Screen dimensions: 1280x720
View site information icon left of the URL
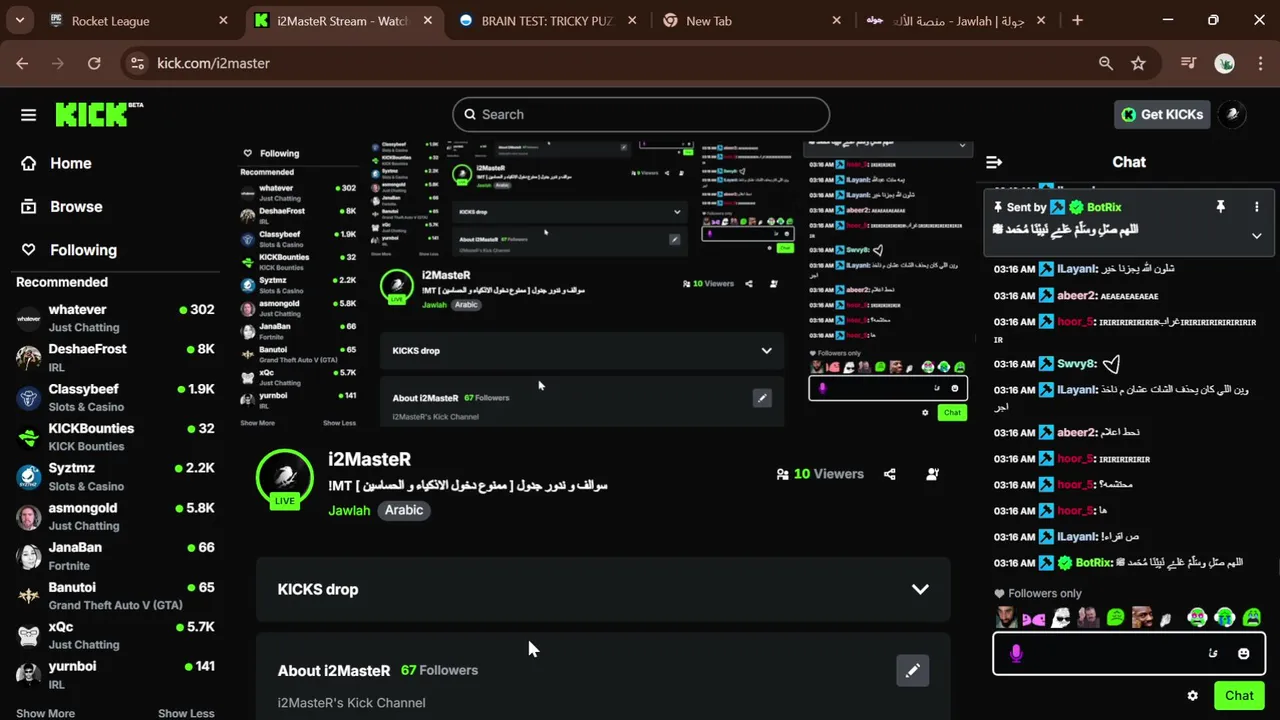(137, 63)
